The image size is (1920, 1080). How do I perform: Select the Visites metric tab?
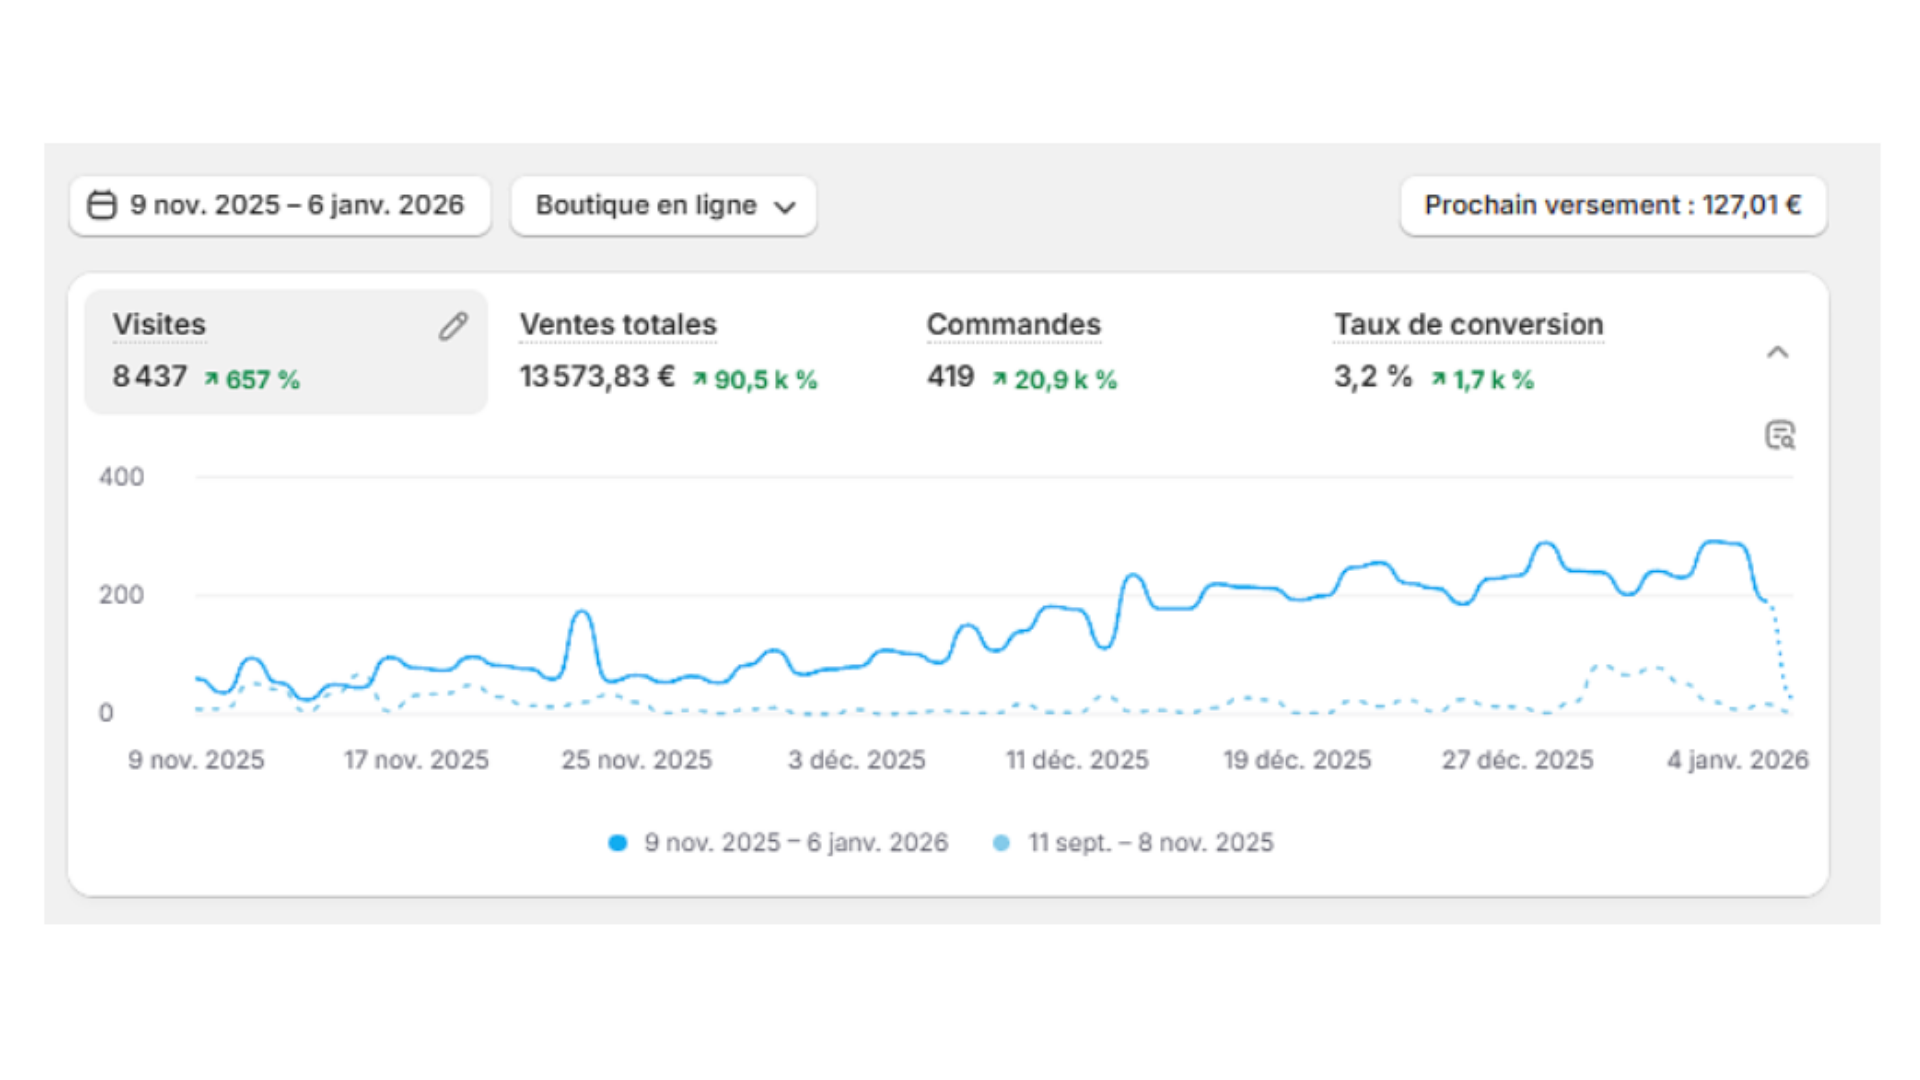159,325
